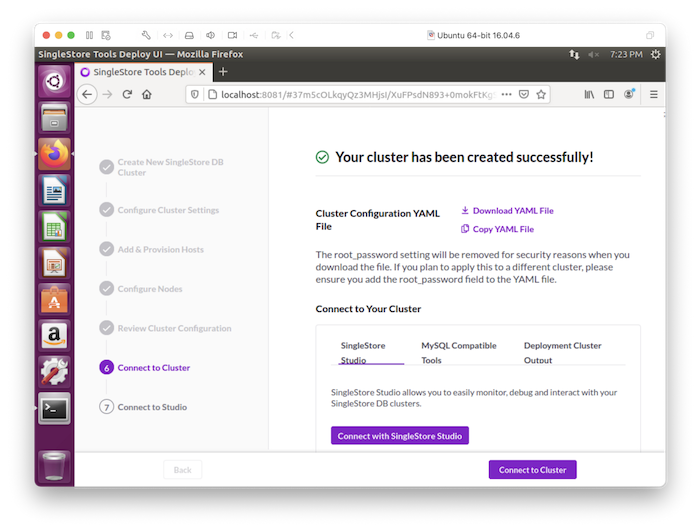Open Firefox account icon
The height and width of the screenshot is (532, 700).
tap(629, 94)
